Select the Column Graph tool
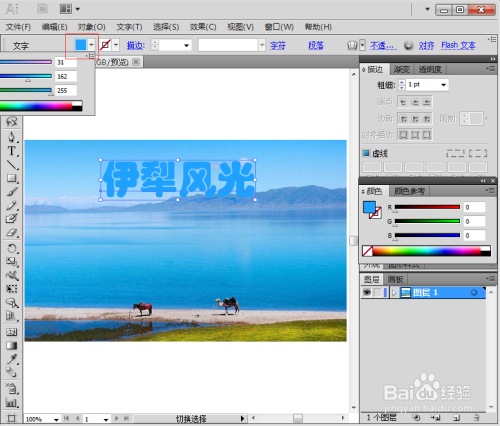Screen dimensions: 500x426 tap(12, 403)
